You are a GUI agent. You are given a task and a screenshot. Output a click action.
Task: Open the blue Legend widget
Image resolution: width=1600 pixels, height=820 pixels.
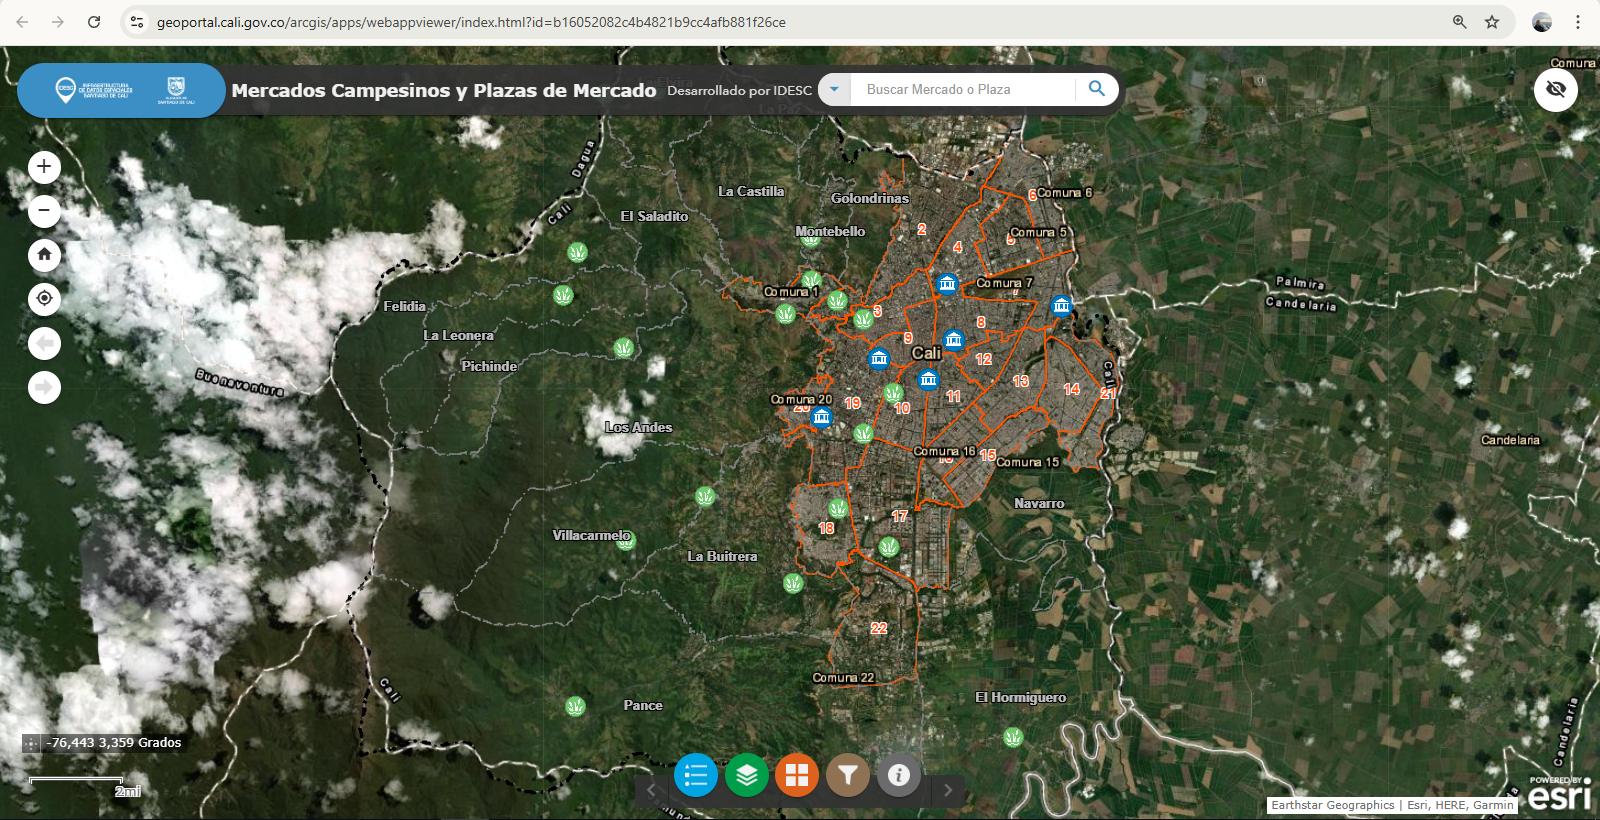point(696,775)
